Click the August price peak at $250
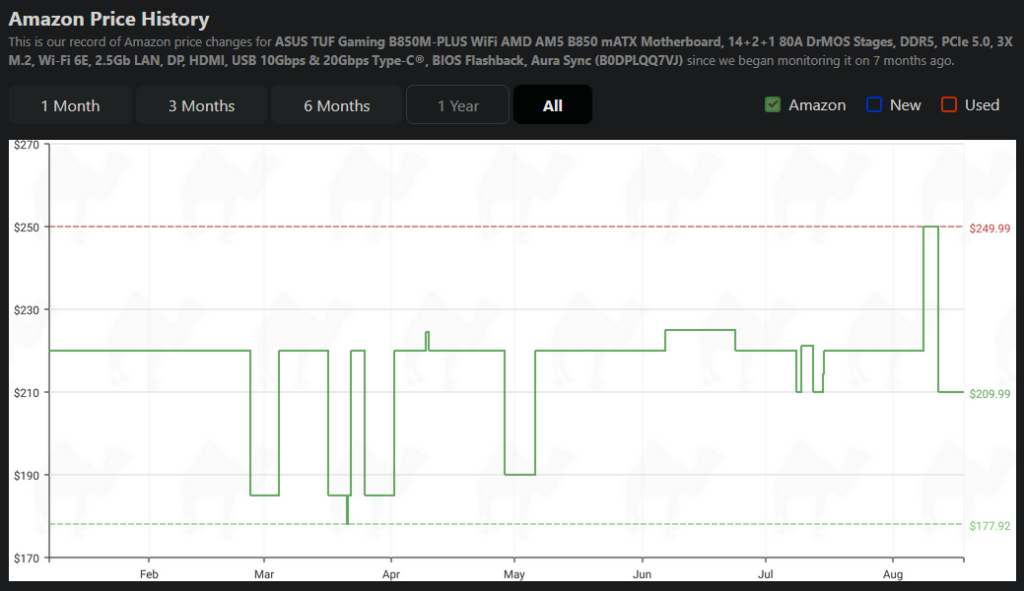The image size is (1024, 591). pos(930,227)
